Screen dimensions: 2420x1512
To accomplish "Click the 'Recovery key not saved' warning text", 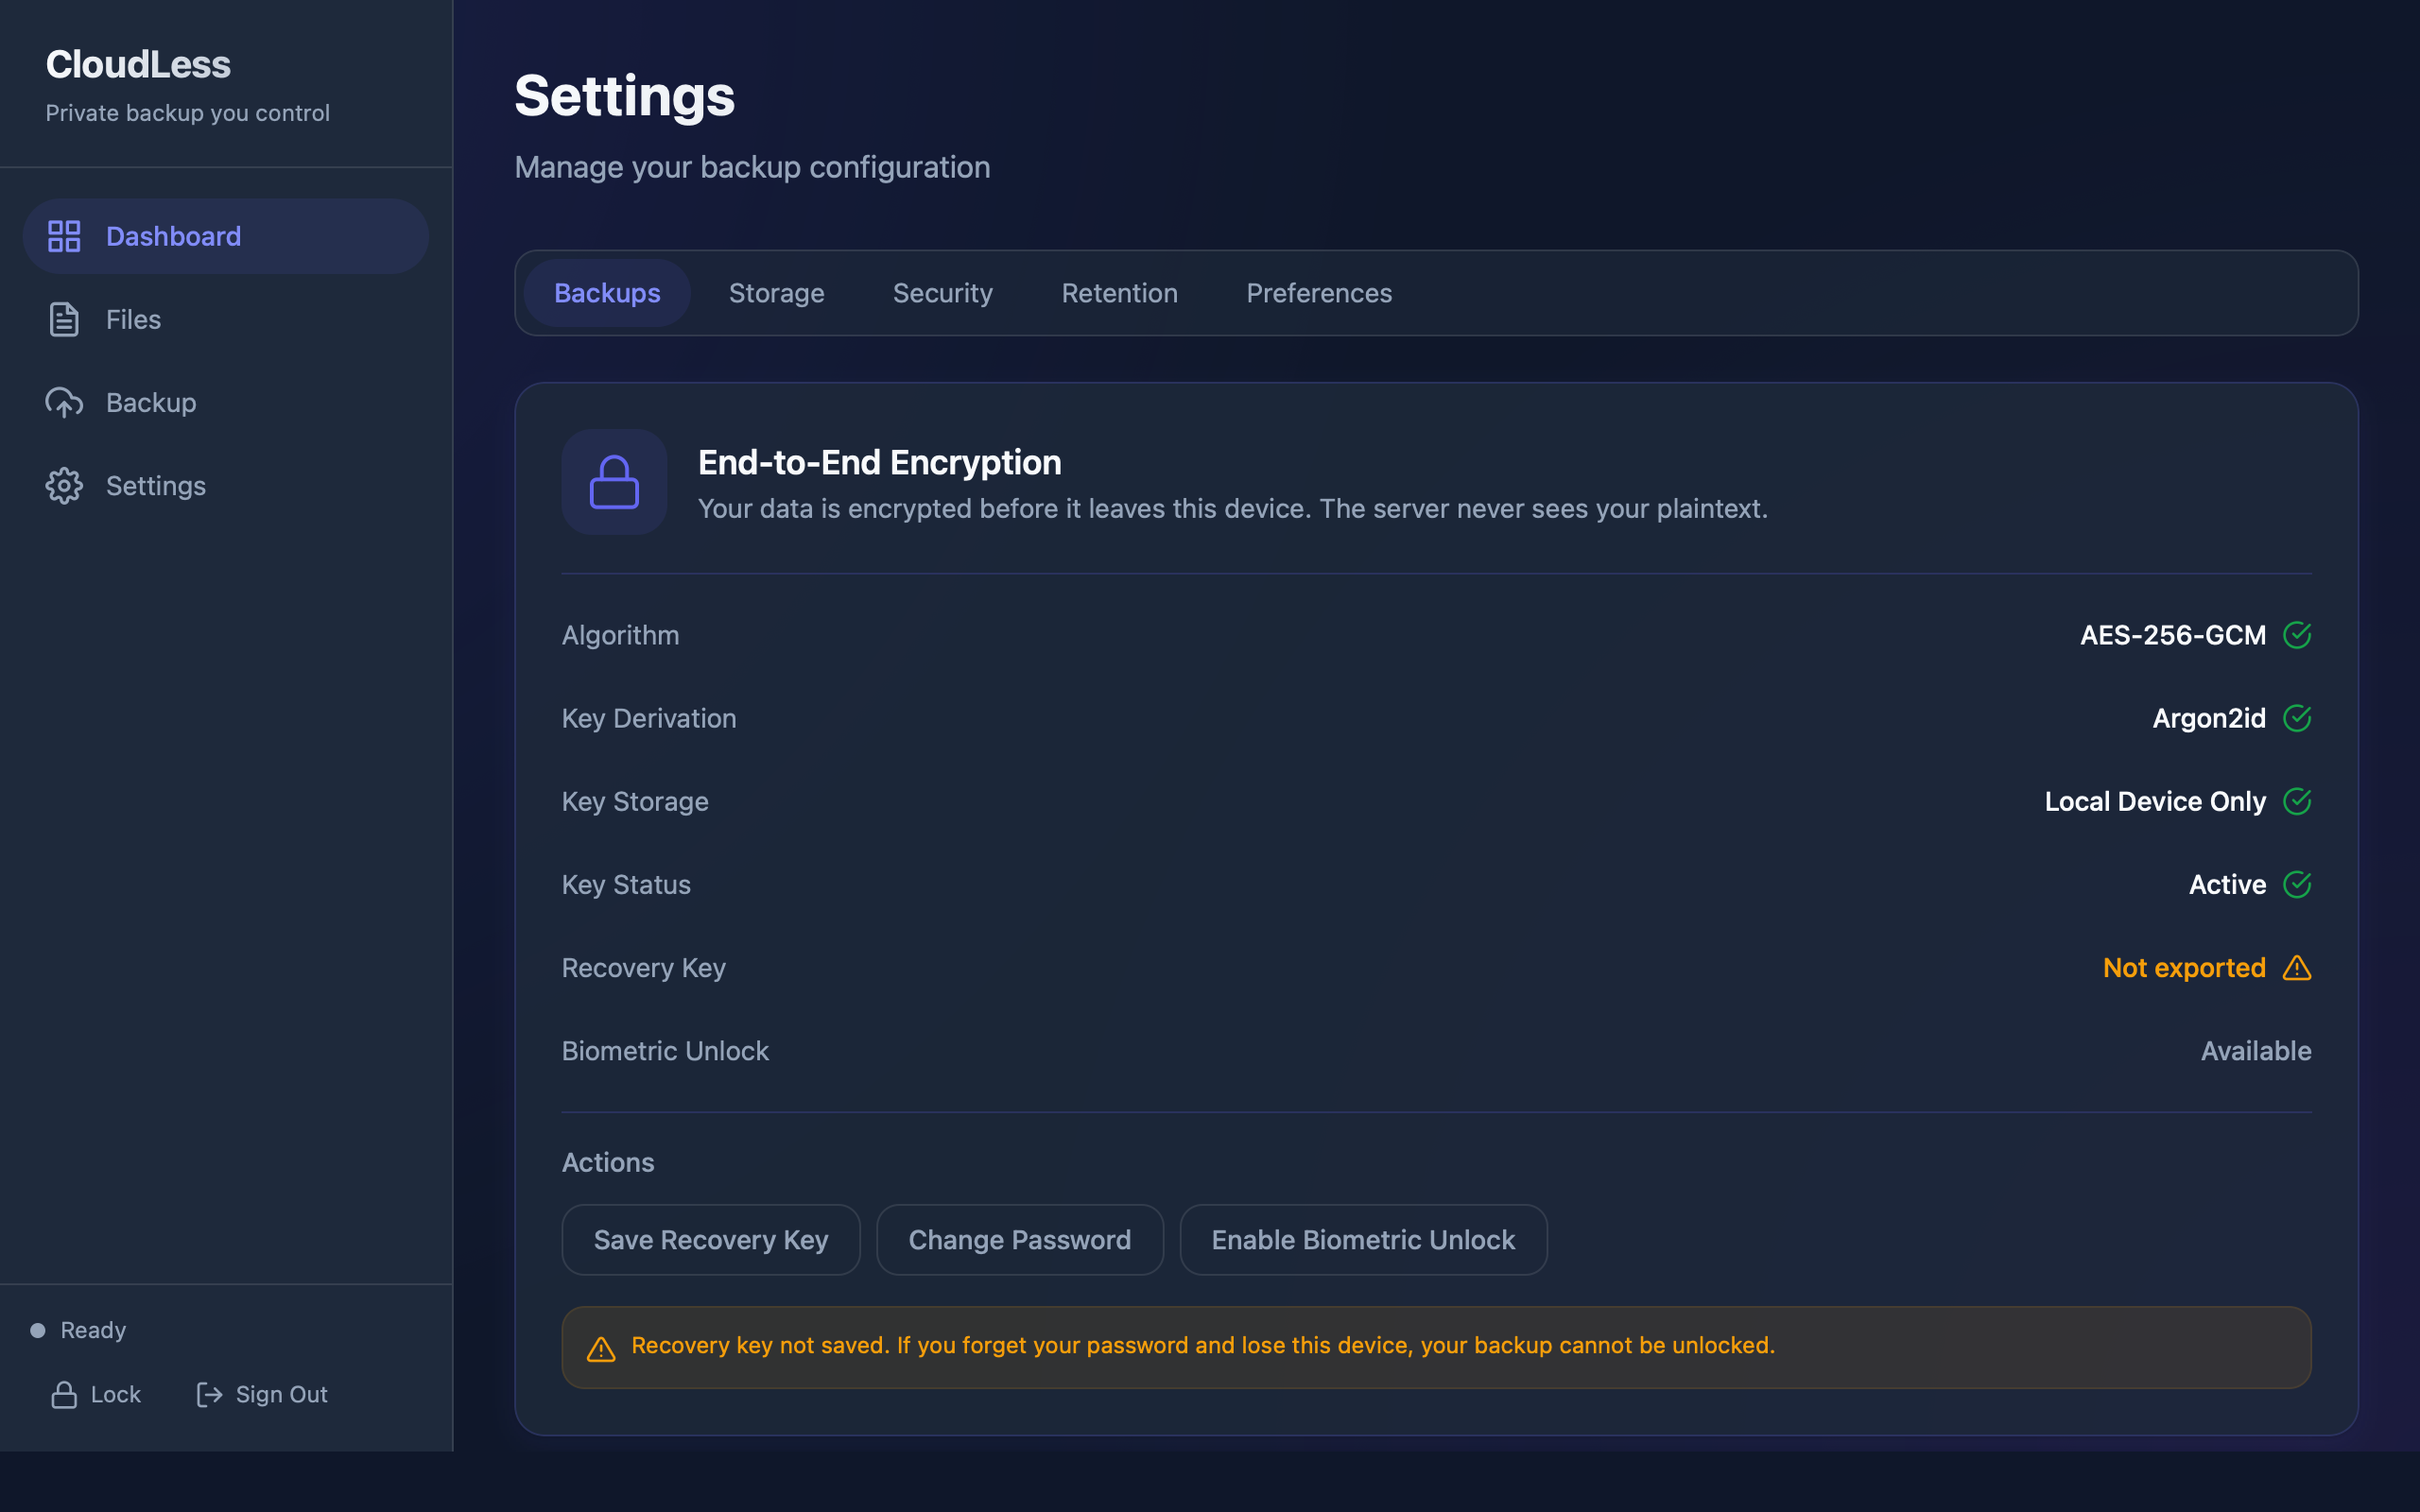I will coord(1203,1345).
